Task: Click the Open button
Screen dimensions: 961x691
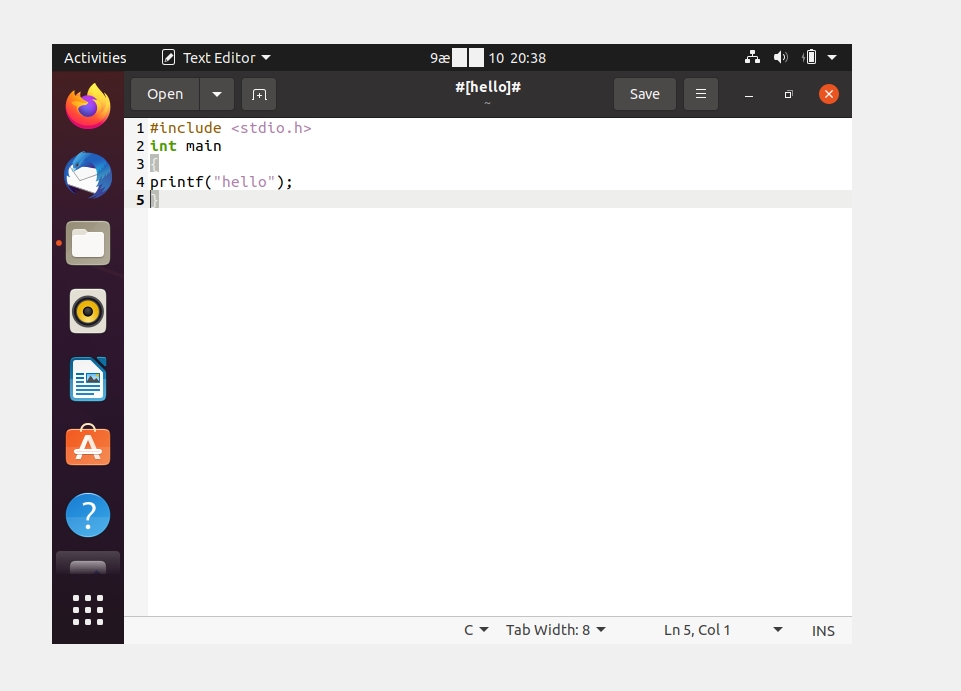Action: tap(165, 94)
